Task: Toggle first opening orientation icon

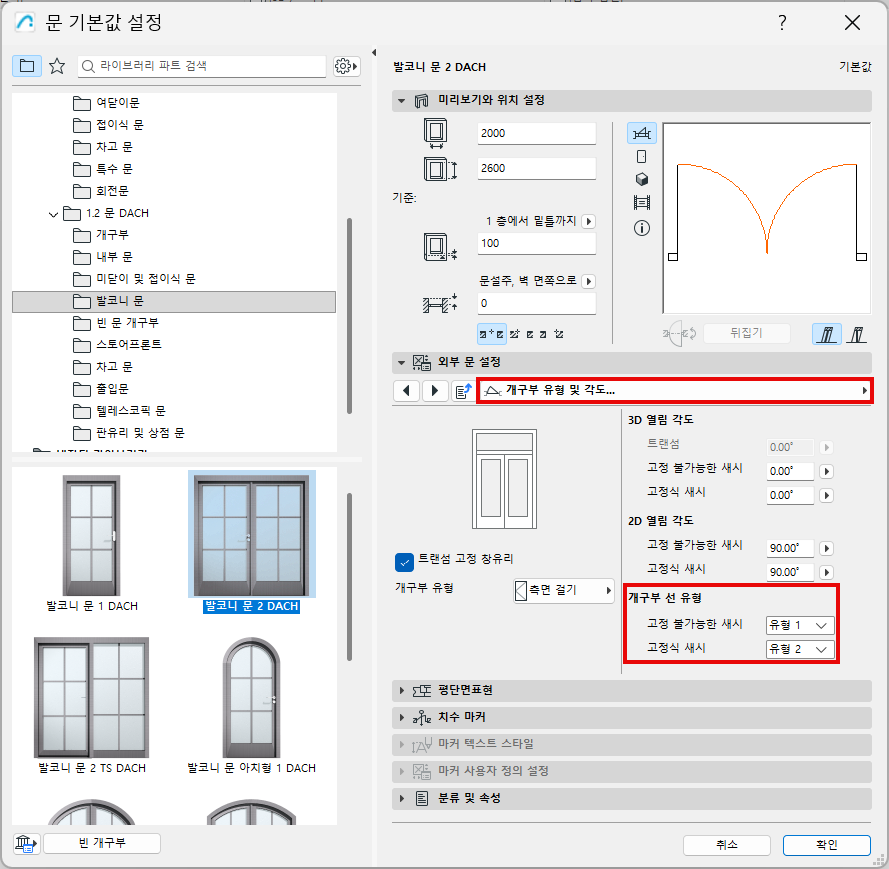Action: click(827, 334)
